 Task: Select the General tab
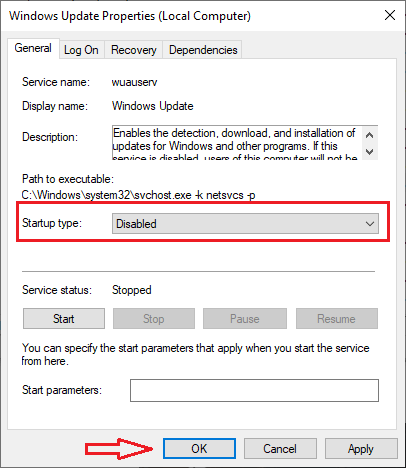pos(33,48)
